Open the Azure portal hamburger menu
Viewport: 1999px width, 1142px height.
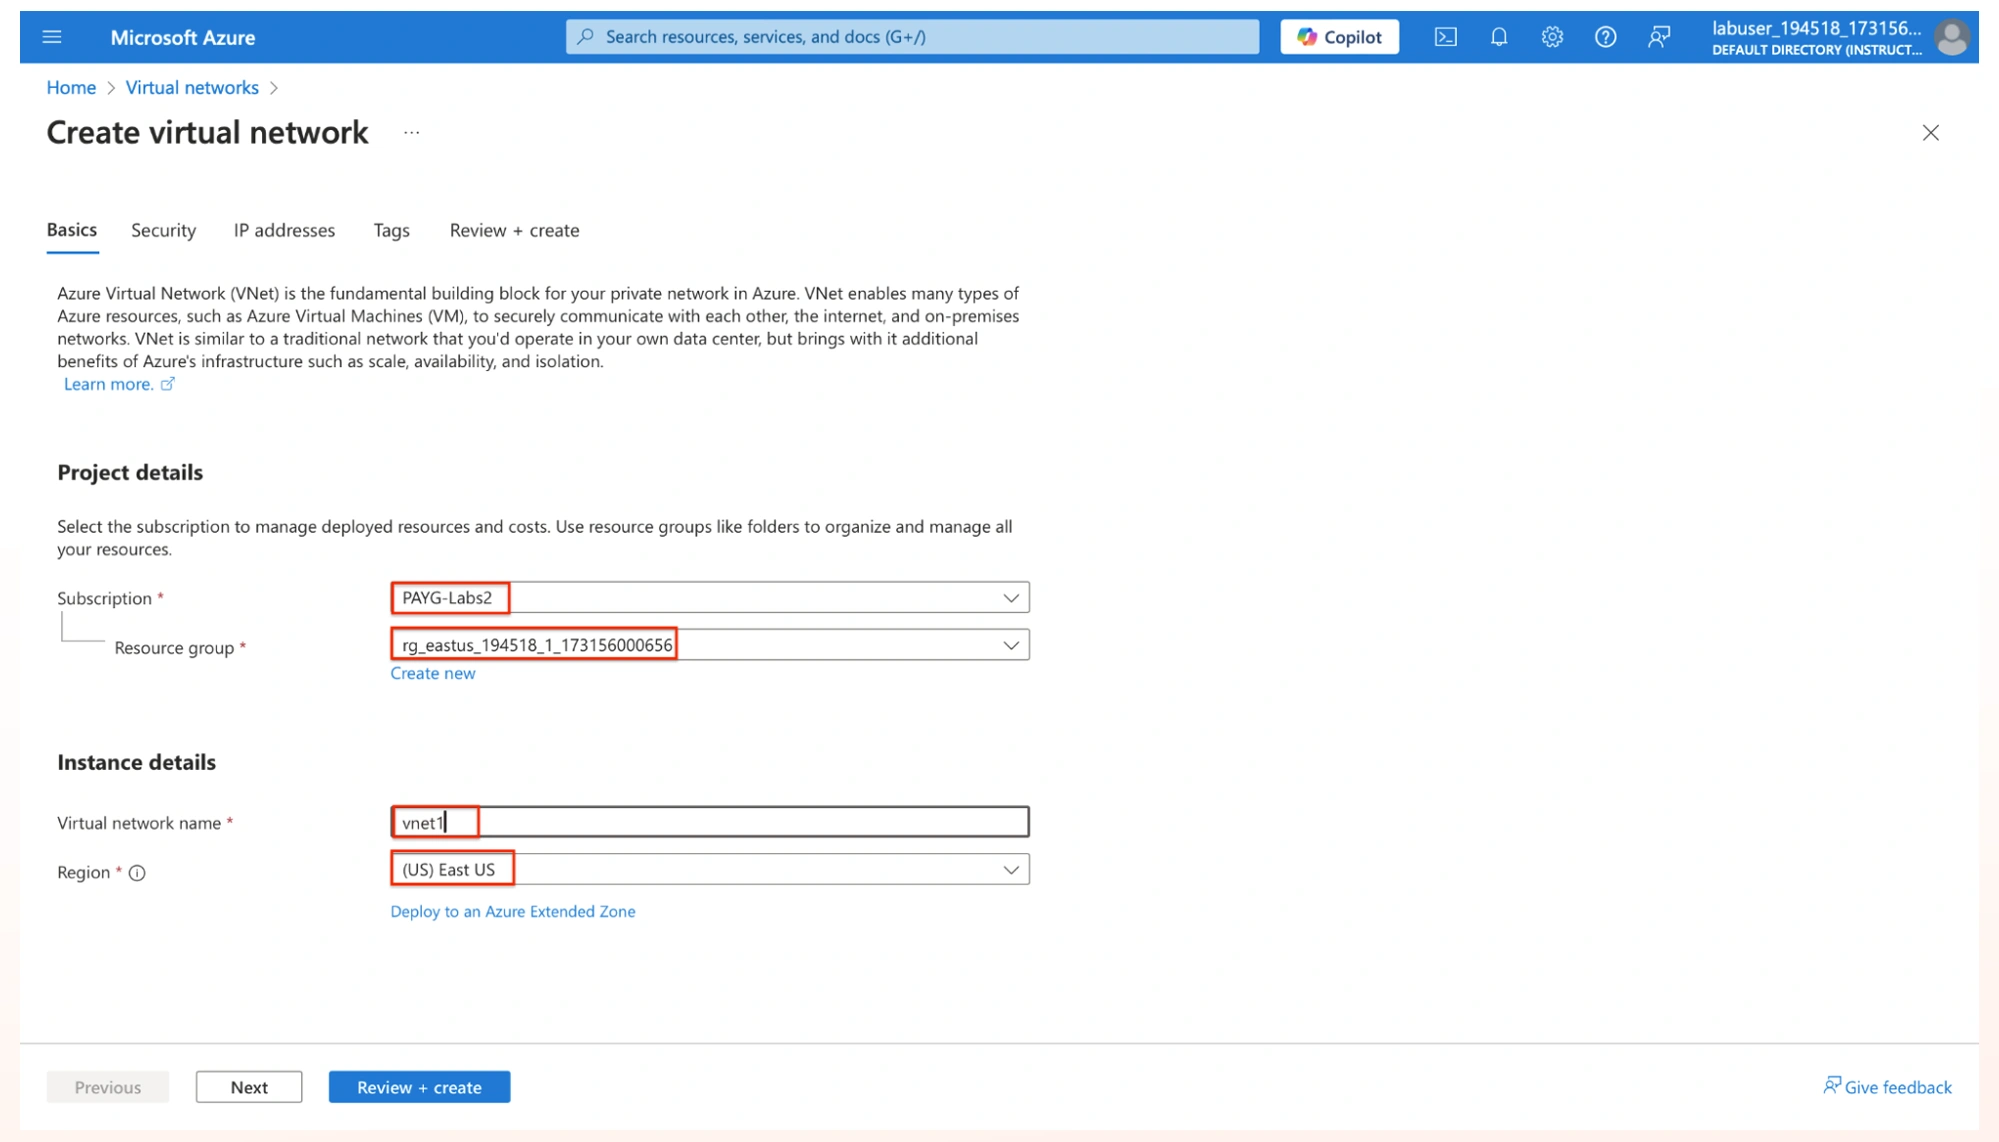click(52, 37)
